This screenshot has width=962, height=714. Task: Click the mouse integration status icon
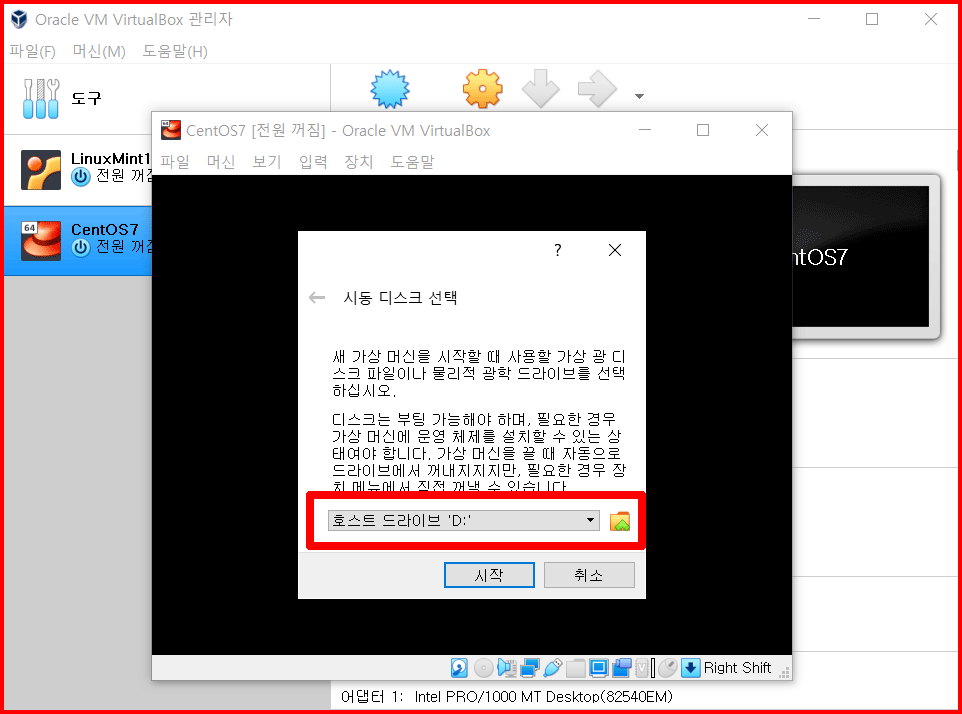tap(668, 668)
